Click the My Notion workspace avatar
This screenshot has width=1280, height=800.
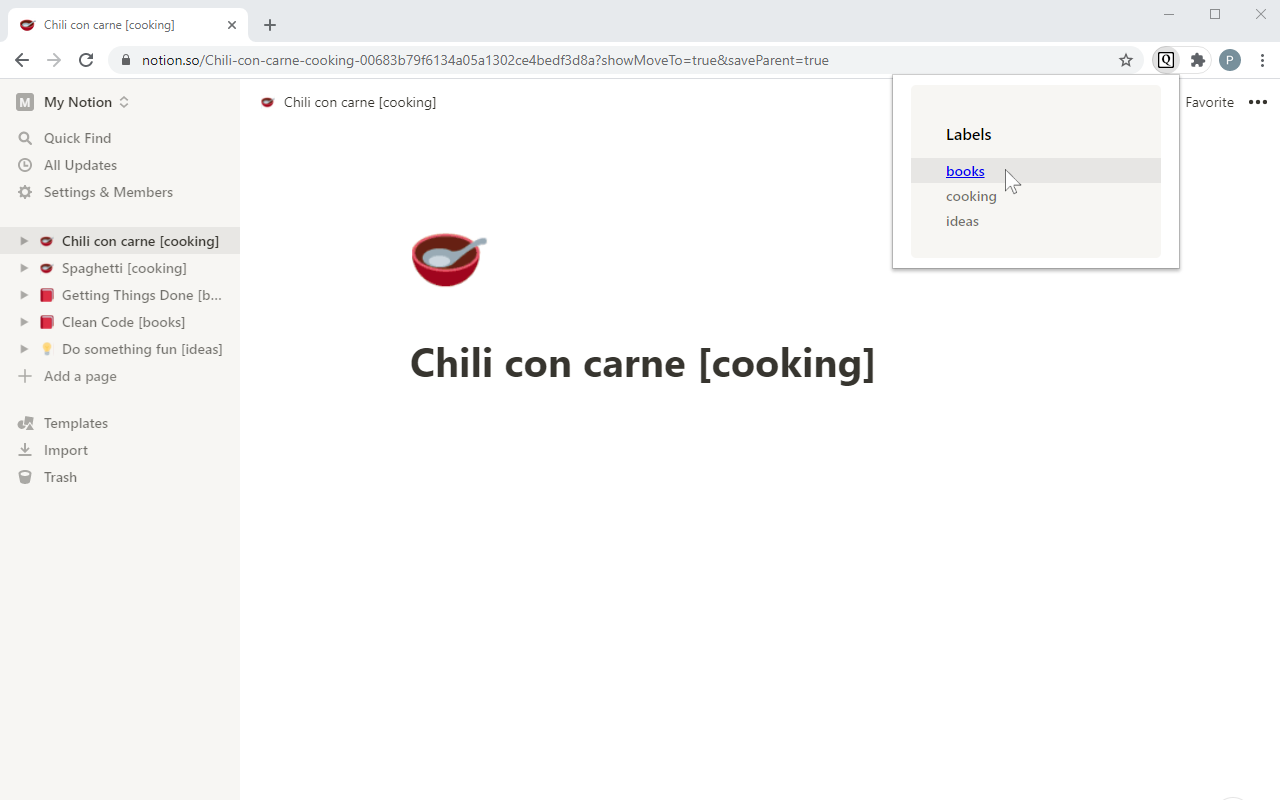pos(25,102)
